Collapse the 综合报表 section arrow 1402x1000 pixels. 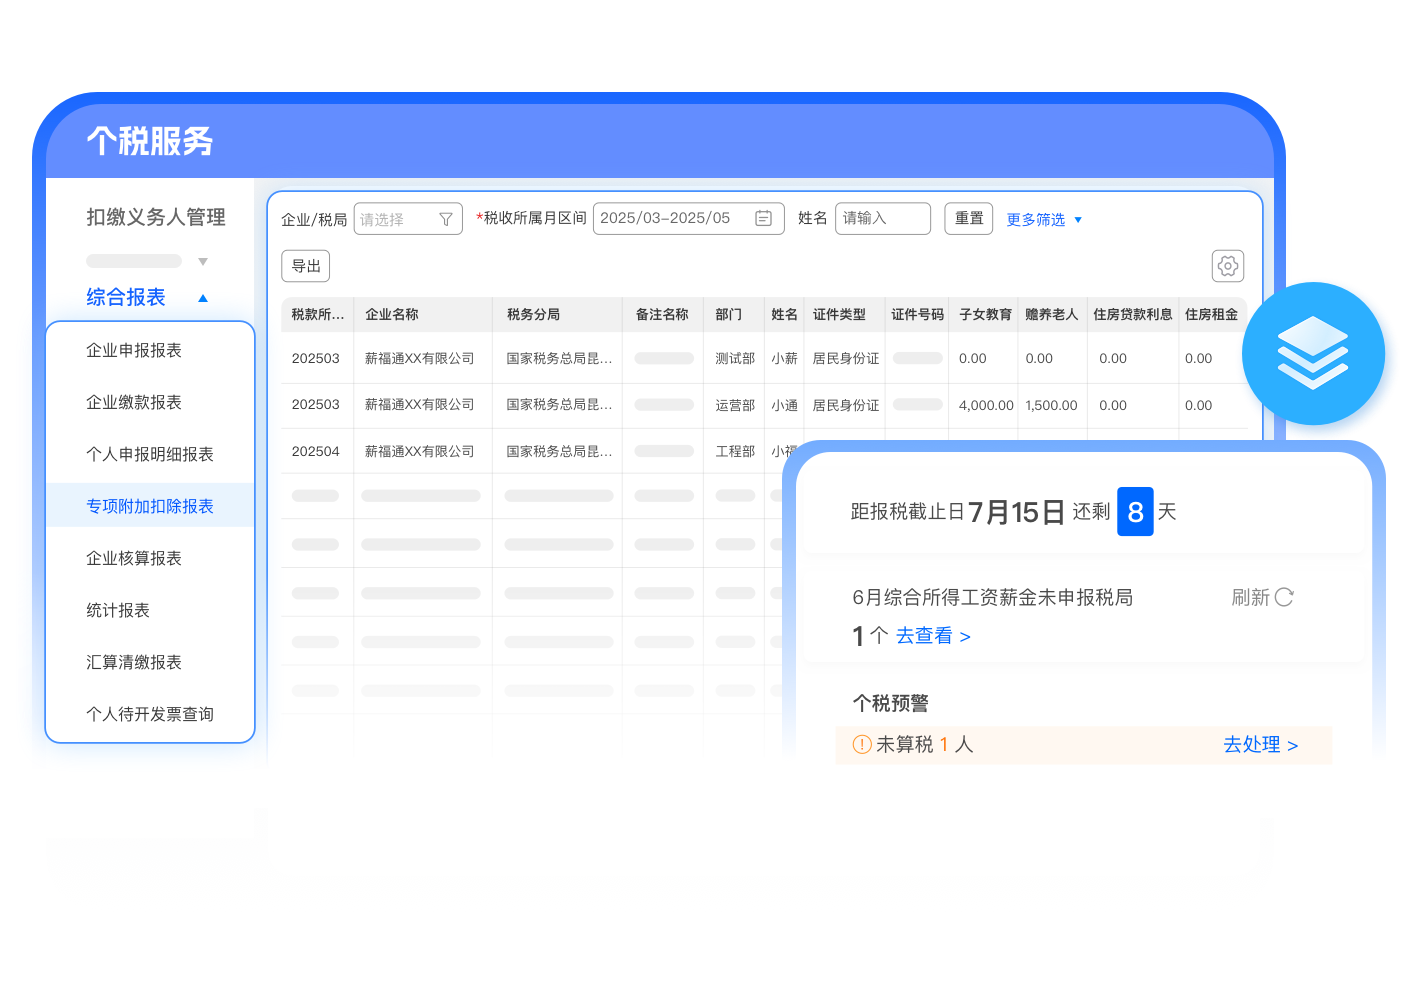coord(203,298)
